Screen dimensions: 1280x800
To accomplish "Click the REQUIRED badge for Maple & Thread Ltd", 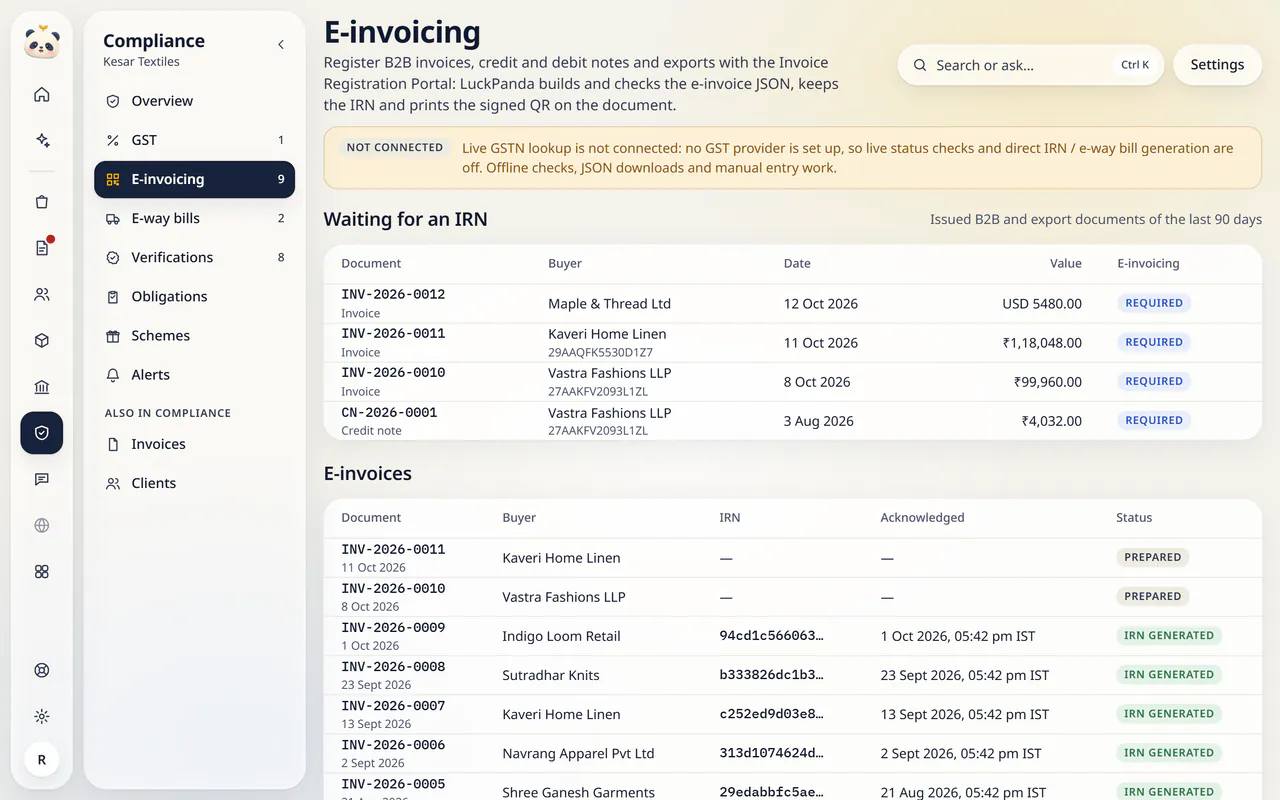I will click(1154, 303).
